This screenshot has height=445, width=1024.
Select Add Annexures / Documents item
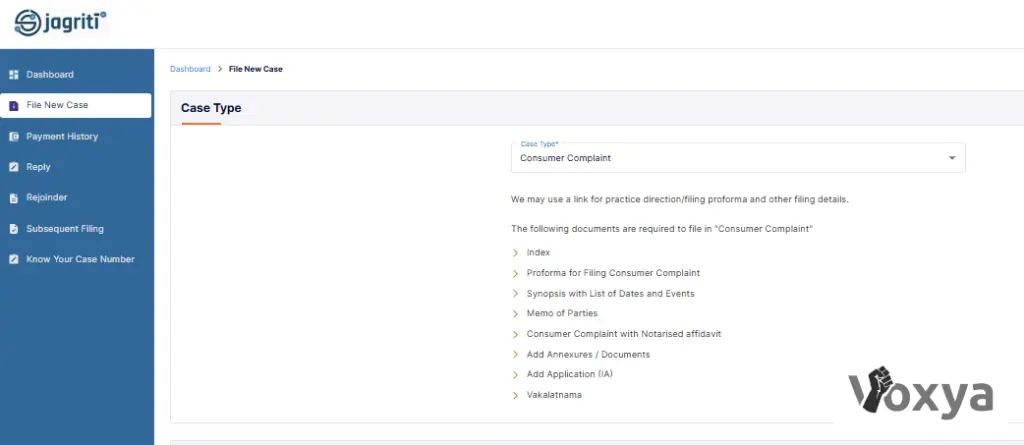coord(588,355)
